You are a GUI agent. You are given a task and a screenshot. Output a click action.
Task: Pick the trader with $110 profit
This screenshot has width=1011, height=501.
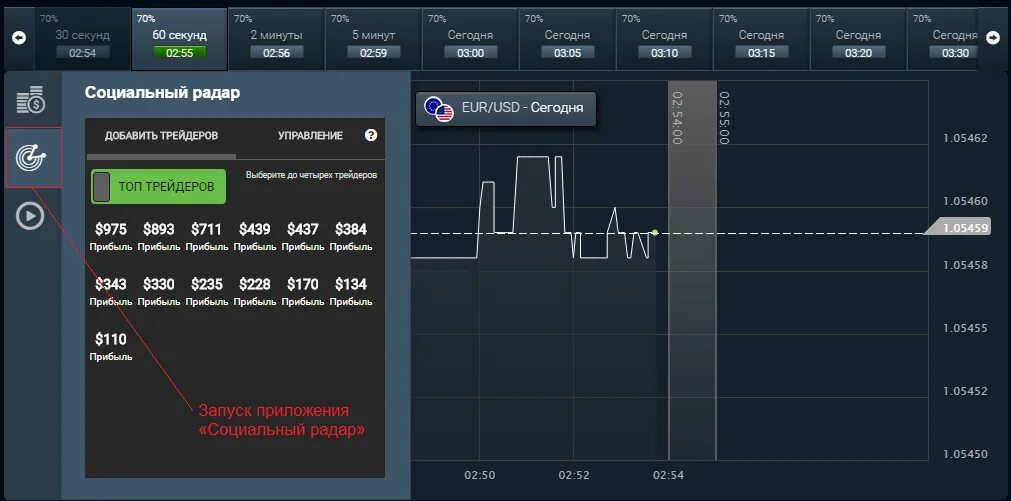tap(111, 346)
